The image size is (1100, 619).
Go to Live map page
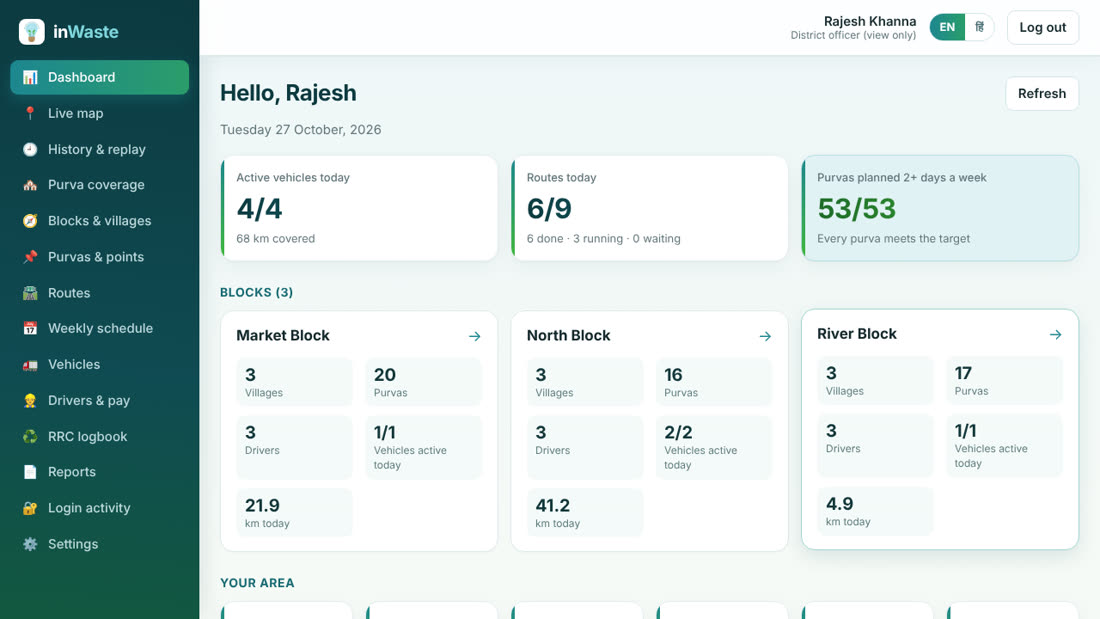(x=100, y=113)
